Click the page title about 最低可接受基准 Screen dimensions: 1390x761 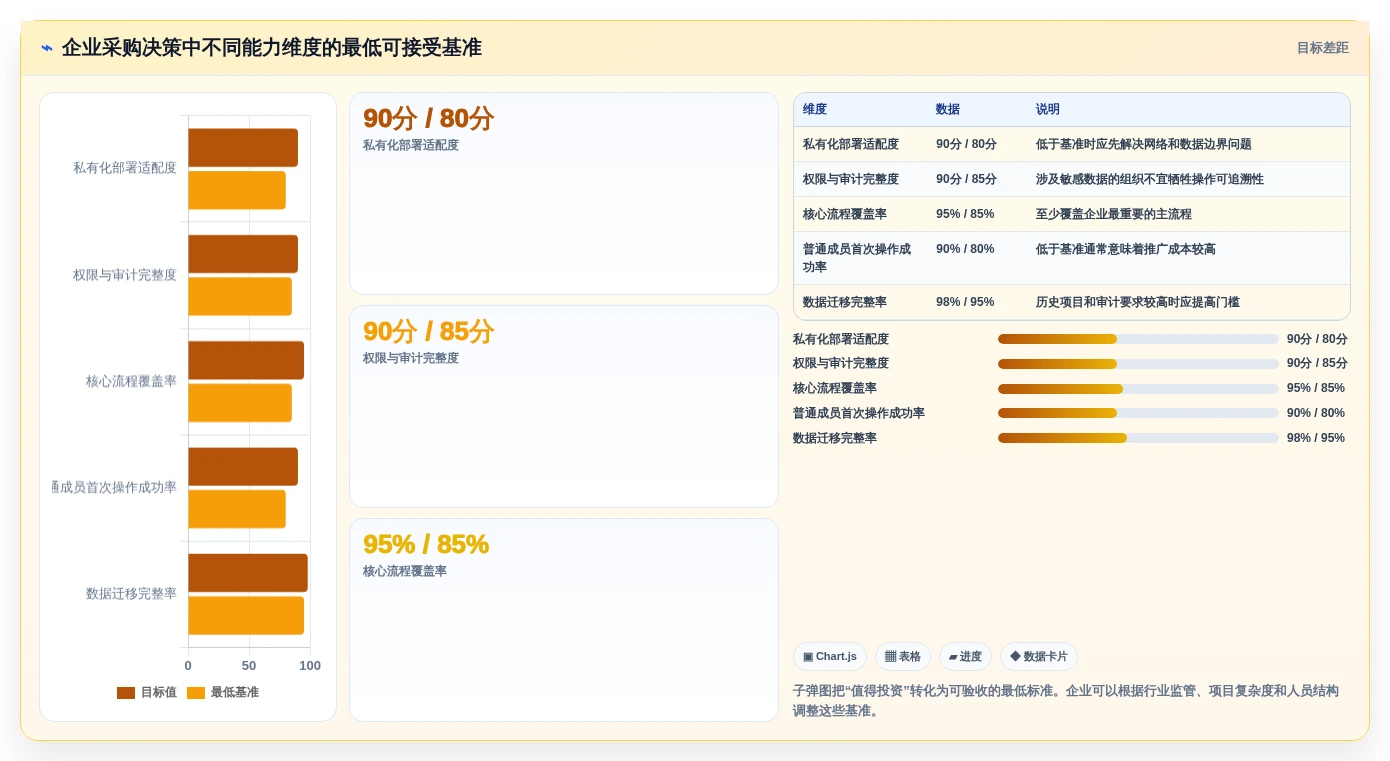(272, 48)
